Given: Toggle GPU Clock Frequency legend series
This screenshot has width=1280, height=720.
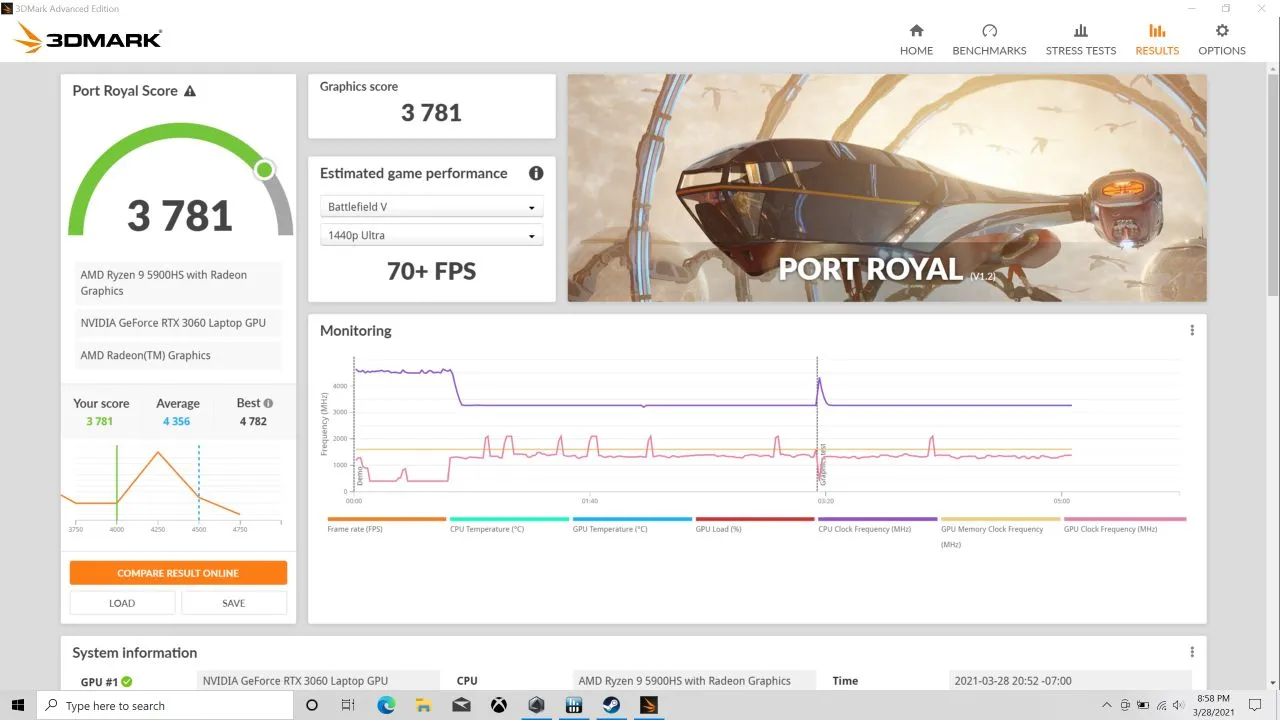Looking at the screenshot, I should 1124,524.
